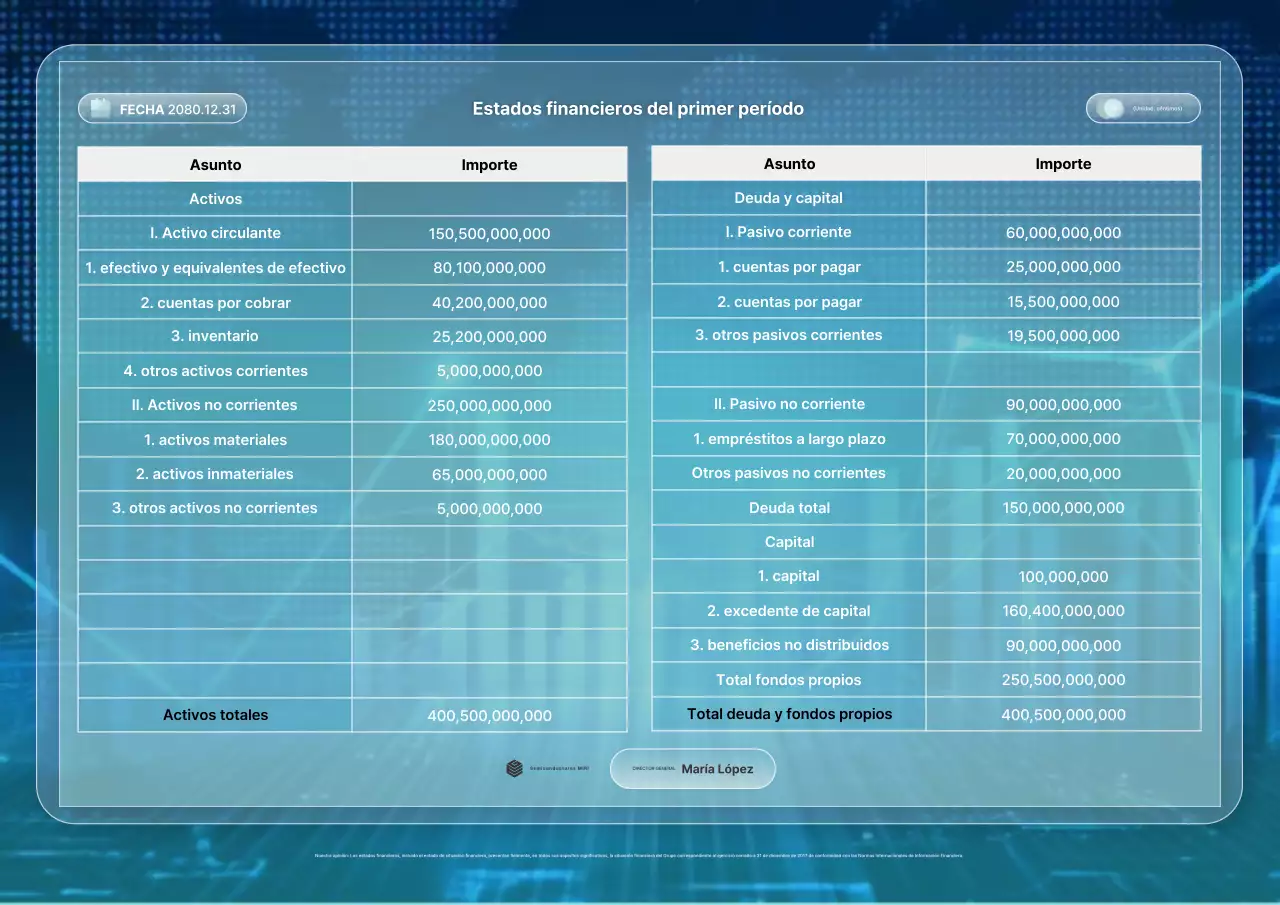Expand the 'Deuda y capital' section header
This screenshot has width=1280, height=905.
(789, 197)
